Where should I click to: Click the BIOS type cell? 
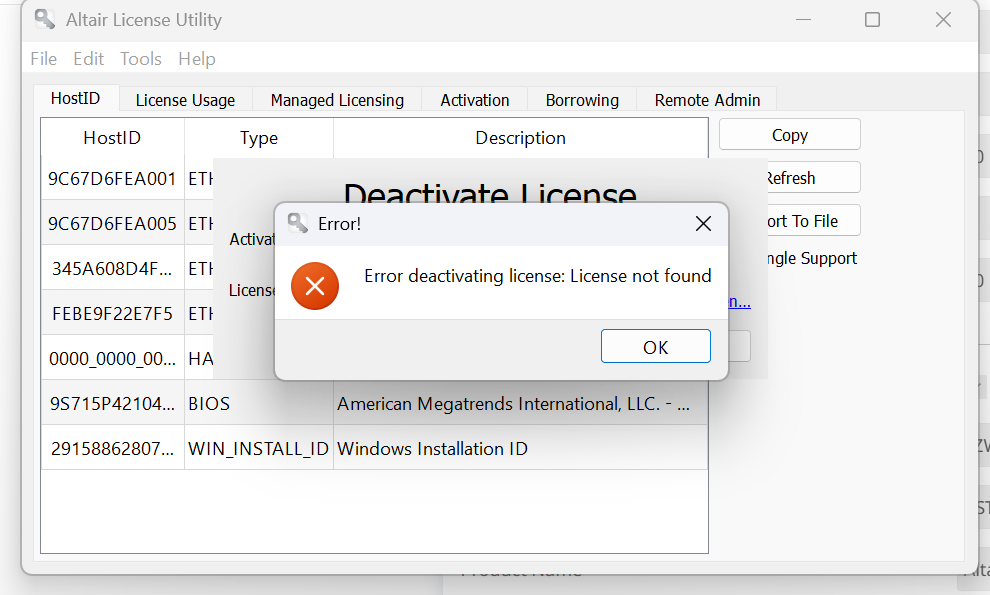click(259, 403)
